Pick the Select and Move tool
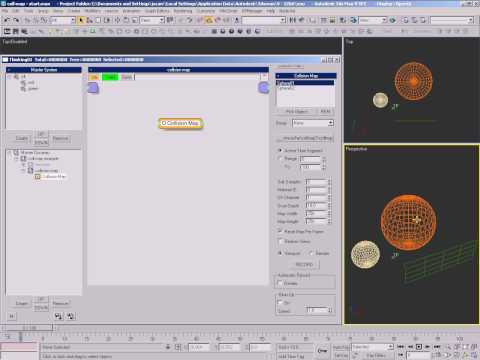Screen dimensions: 480x360 pos(117,20)
